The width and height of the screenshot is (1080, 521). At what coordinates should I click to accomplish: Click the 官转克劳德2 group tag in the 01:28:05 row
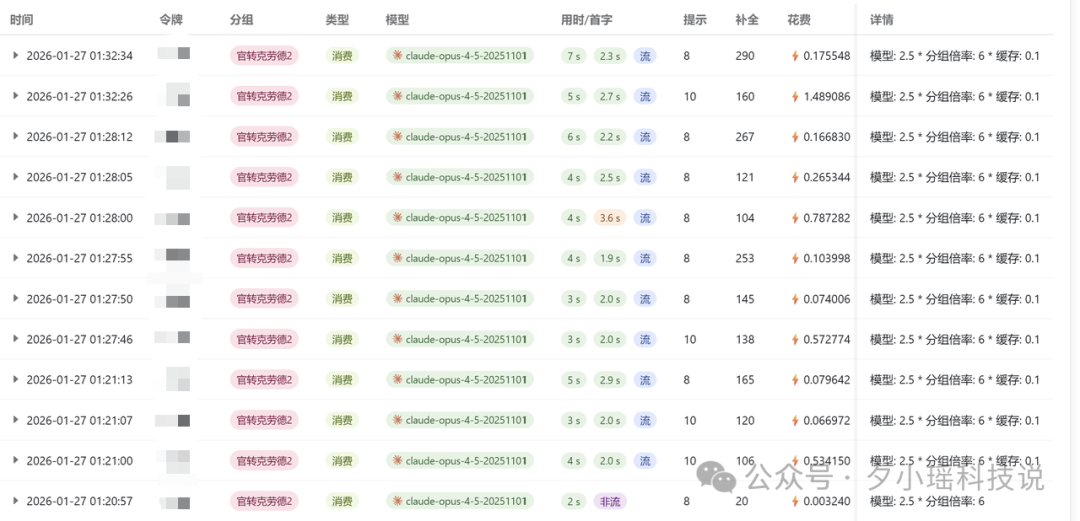pyautogui.click(x=264, y=177)
